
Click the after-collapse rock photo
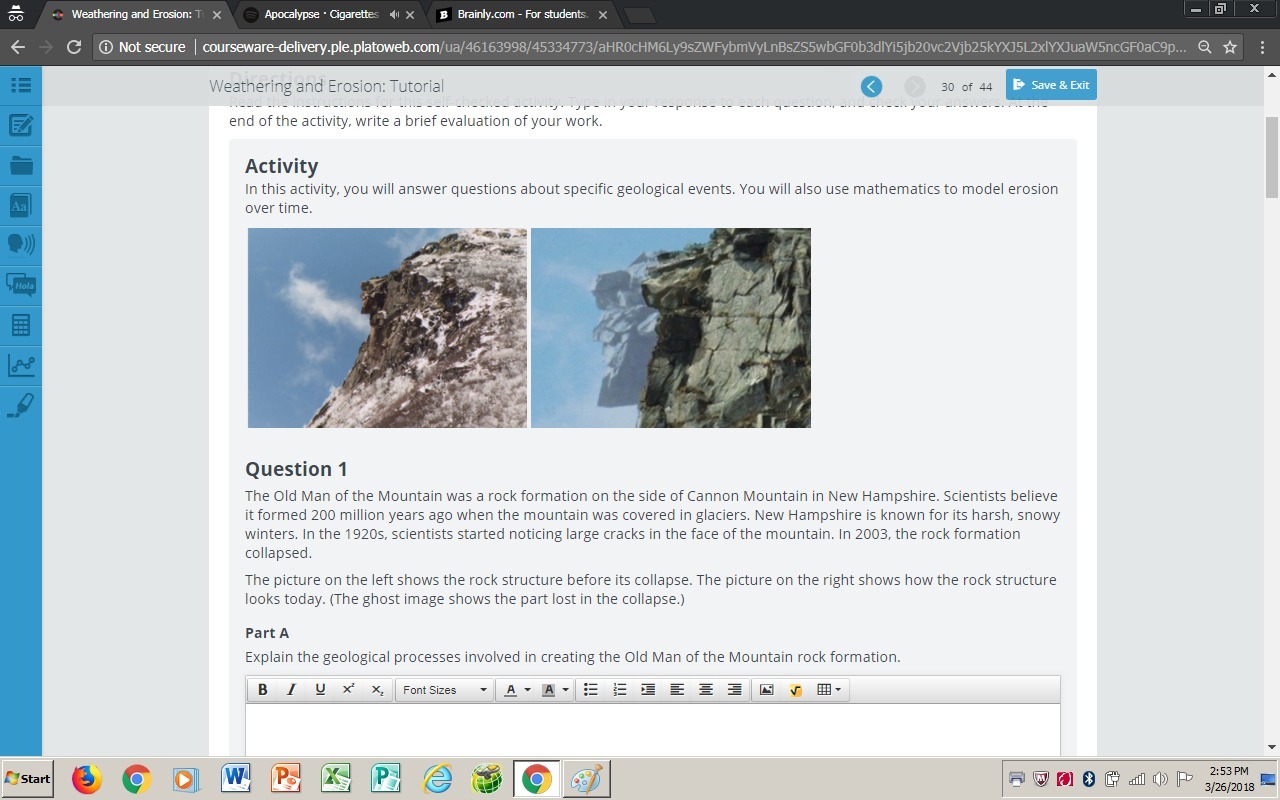671,328
